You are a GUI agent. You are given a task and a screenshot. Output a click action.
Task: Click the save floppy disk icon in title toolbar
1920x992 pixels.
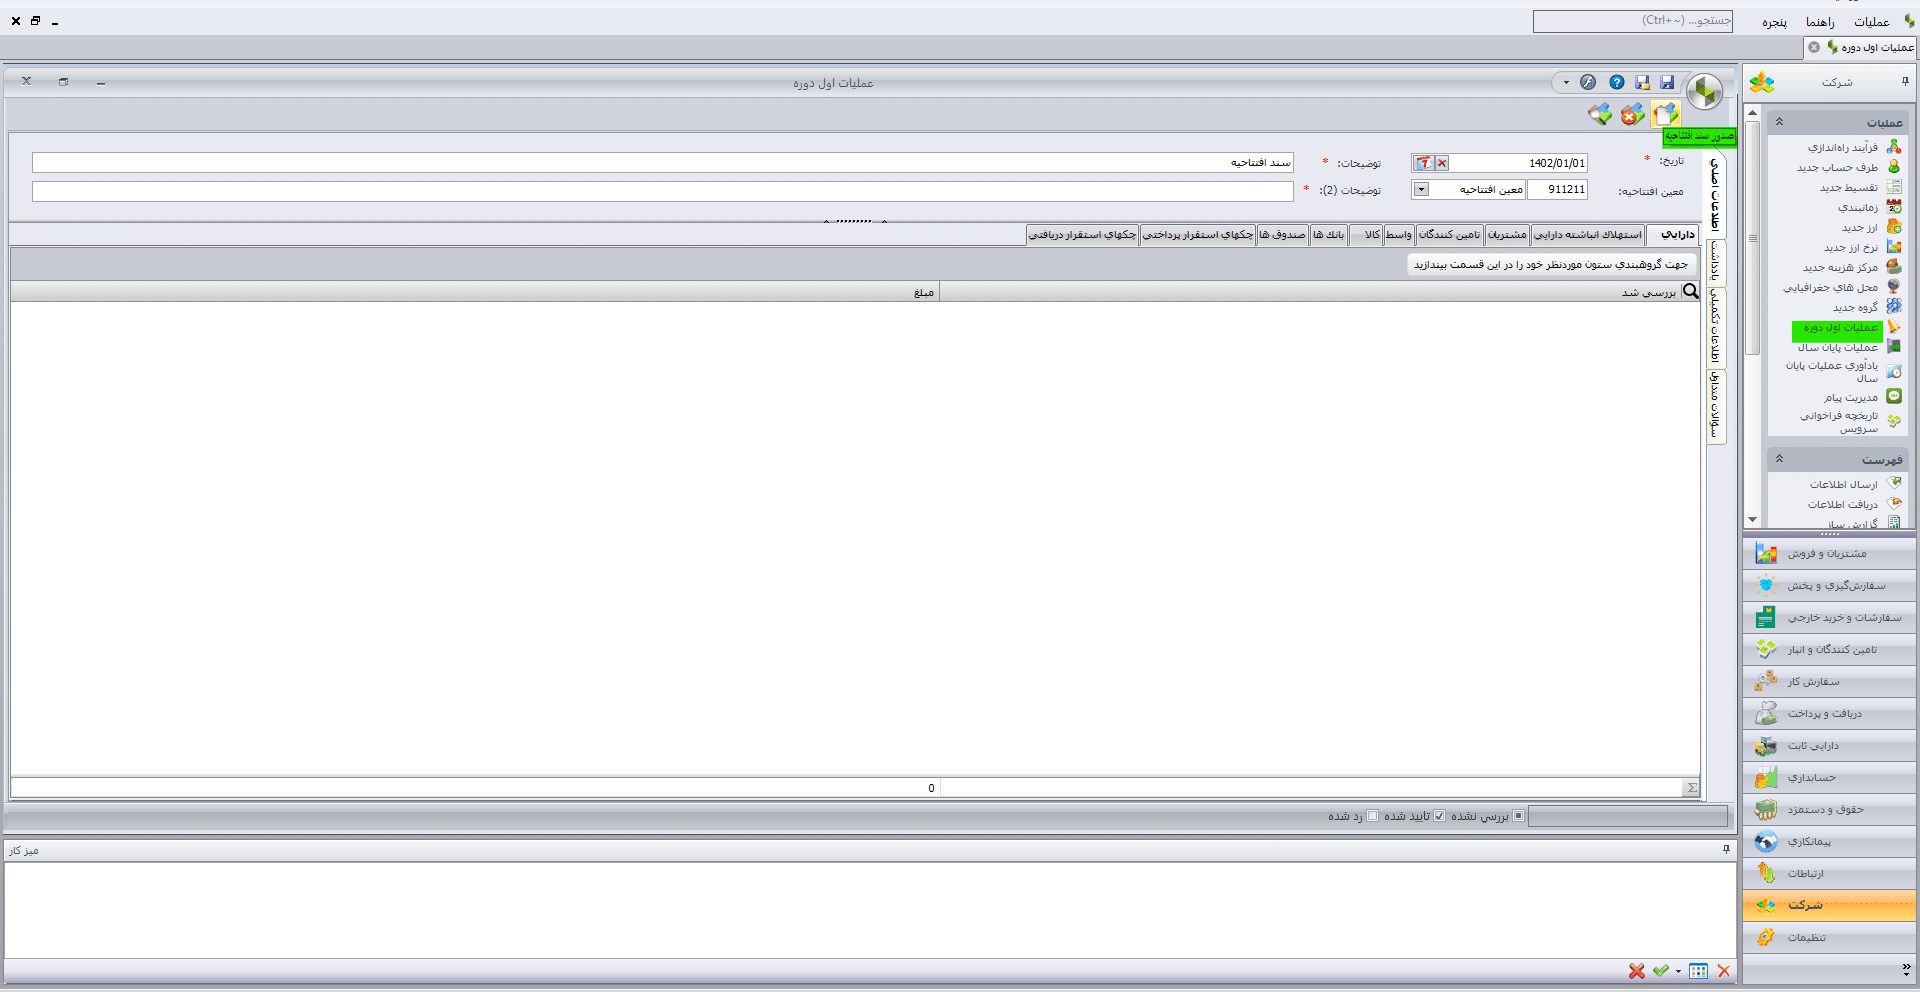pos(1667,83)
